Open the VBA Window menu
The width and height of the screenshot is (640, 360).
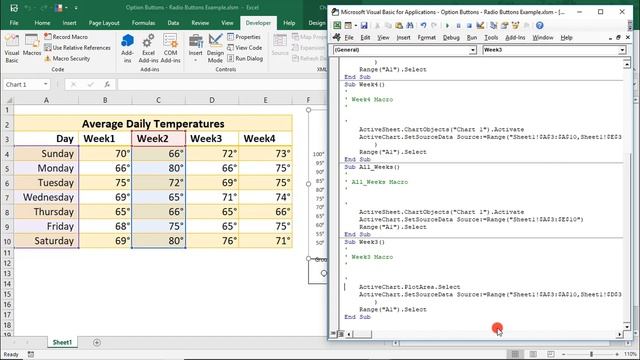pos(542,38)
